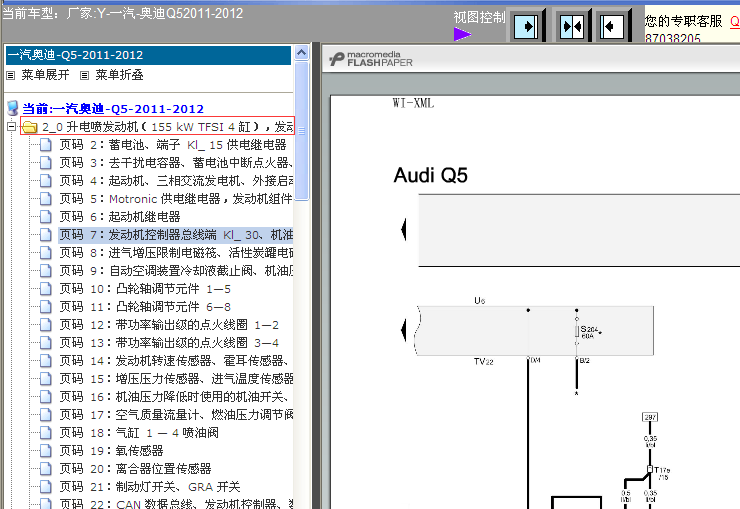740x509 pixels.
Task: Collapse the 2_0 升电喷发动机 folder node
Action: (11, 126)
